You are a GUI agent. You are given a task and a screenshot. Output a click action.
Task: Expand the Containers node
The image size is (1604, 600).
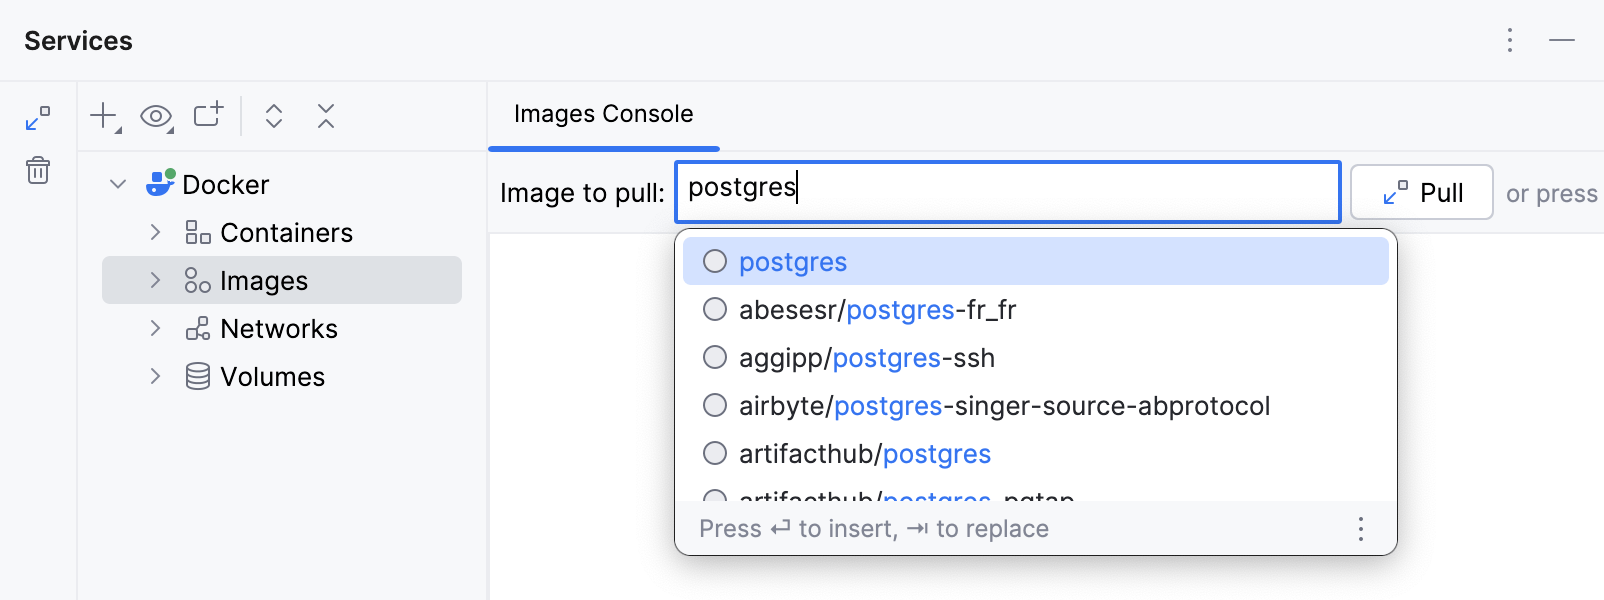coord(155,232)
